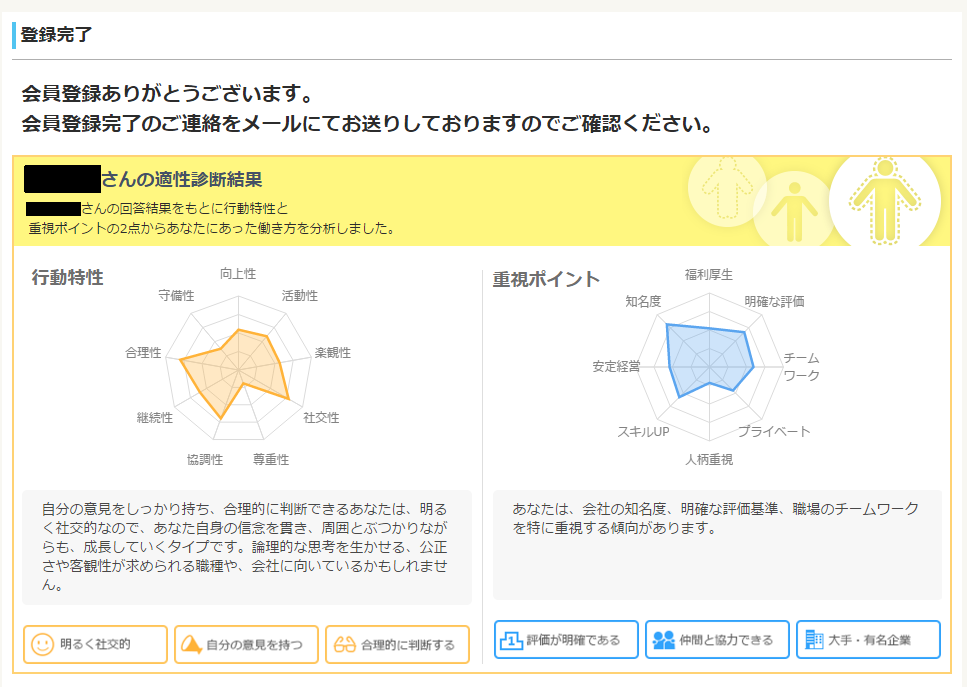This screenshot has height=687, width=967.
Task: Click the 継続性 axis label
Action: click(155, 418)
